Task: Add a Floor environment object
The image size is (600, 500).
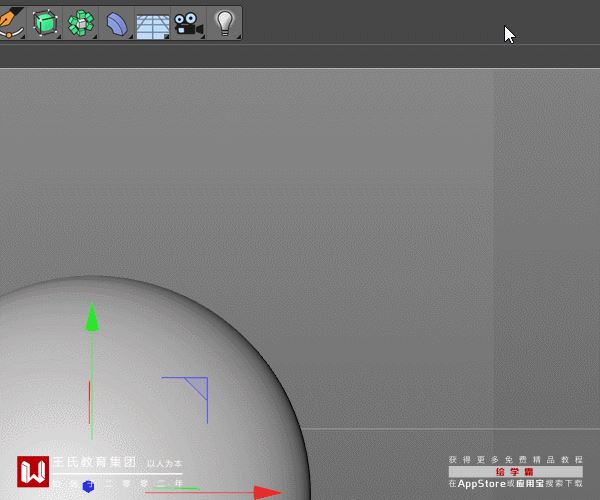Action: coord(152,26)
